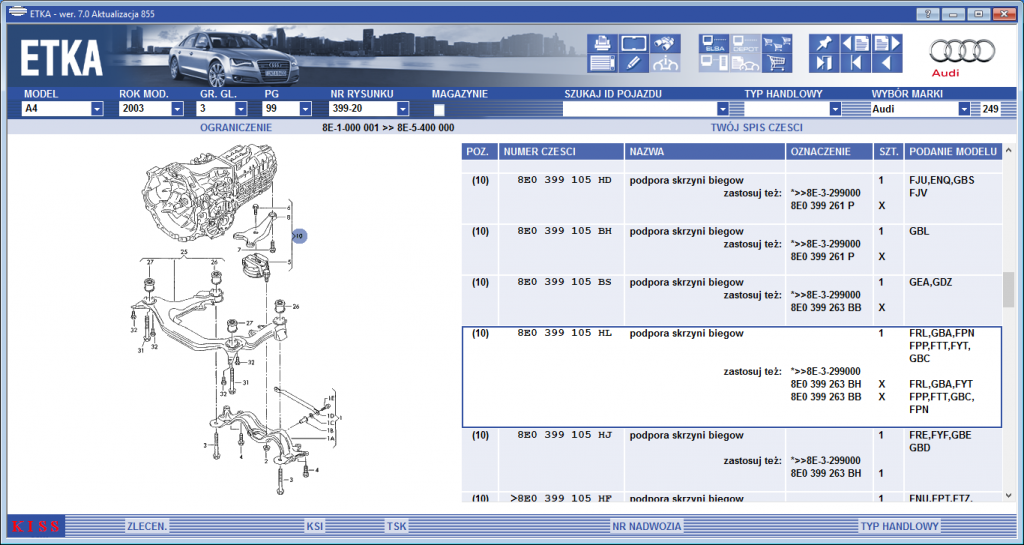Click the parts list vertical scrollbar thumb
This screenshot has height=545, width=1024.
(1008, 290)
